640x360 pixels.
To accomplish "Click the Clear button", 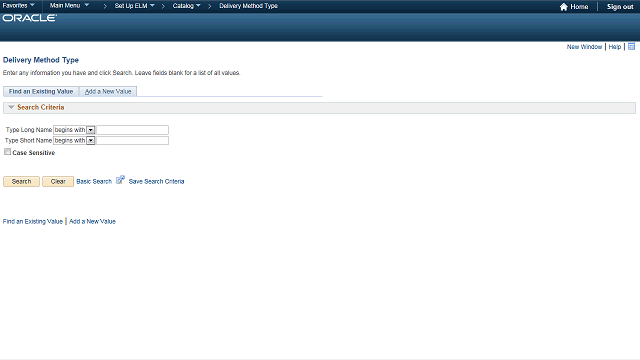I will (58, 181).
